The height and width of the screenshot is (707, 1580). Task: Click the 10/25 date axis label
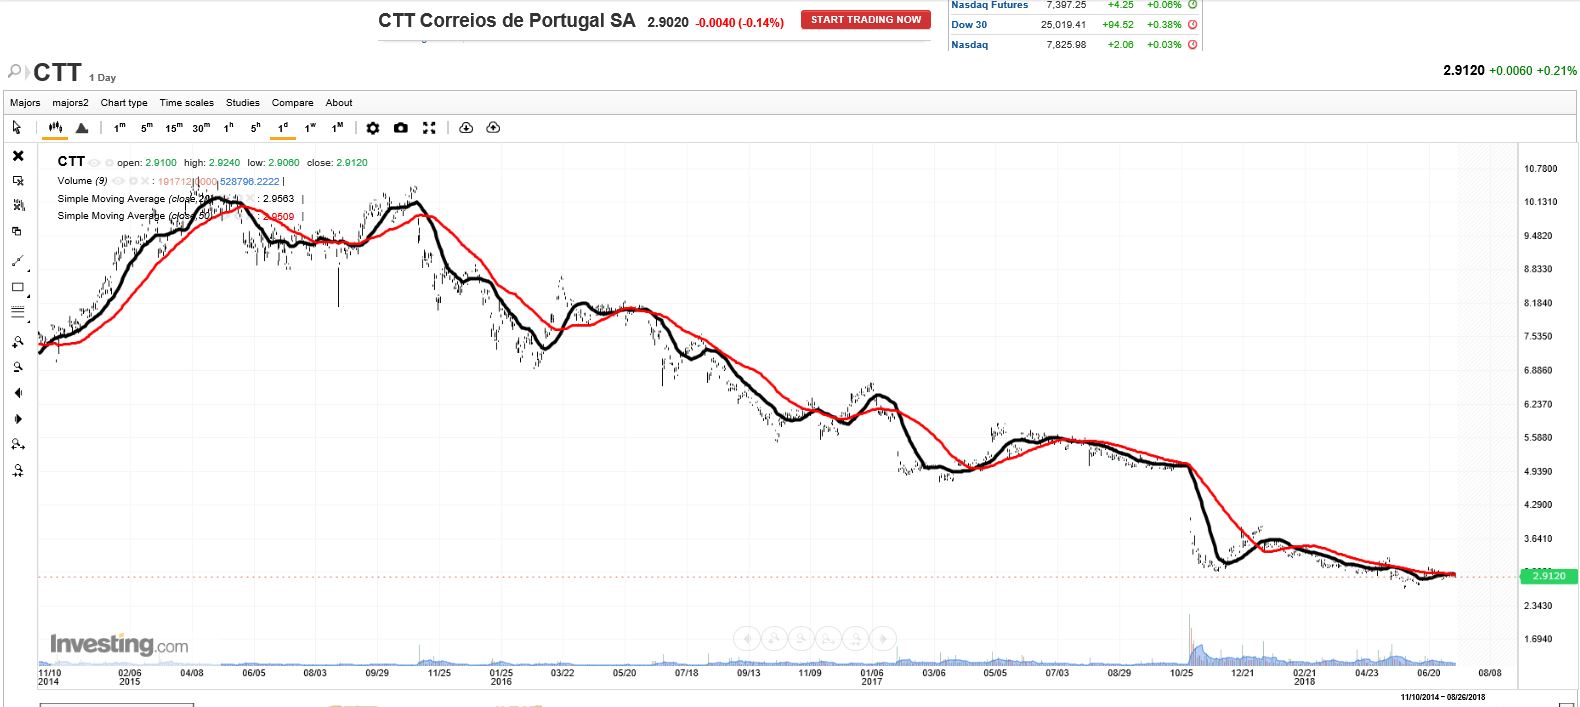[x=1181, y=673]
